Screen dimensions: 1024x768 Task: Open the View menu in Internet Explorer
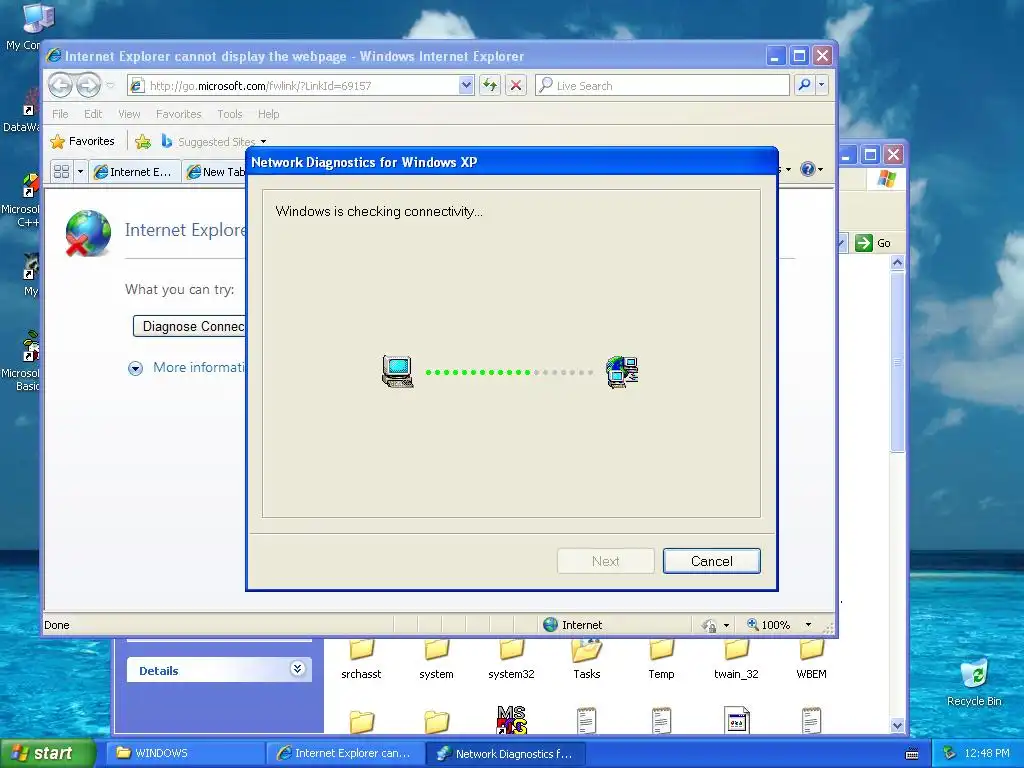point(129,114)
